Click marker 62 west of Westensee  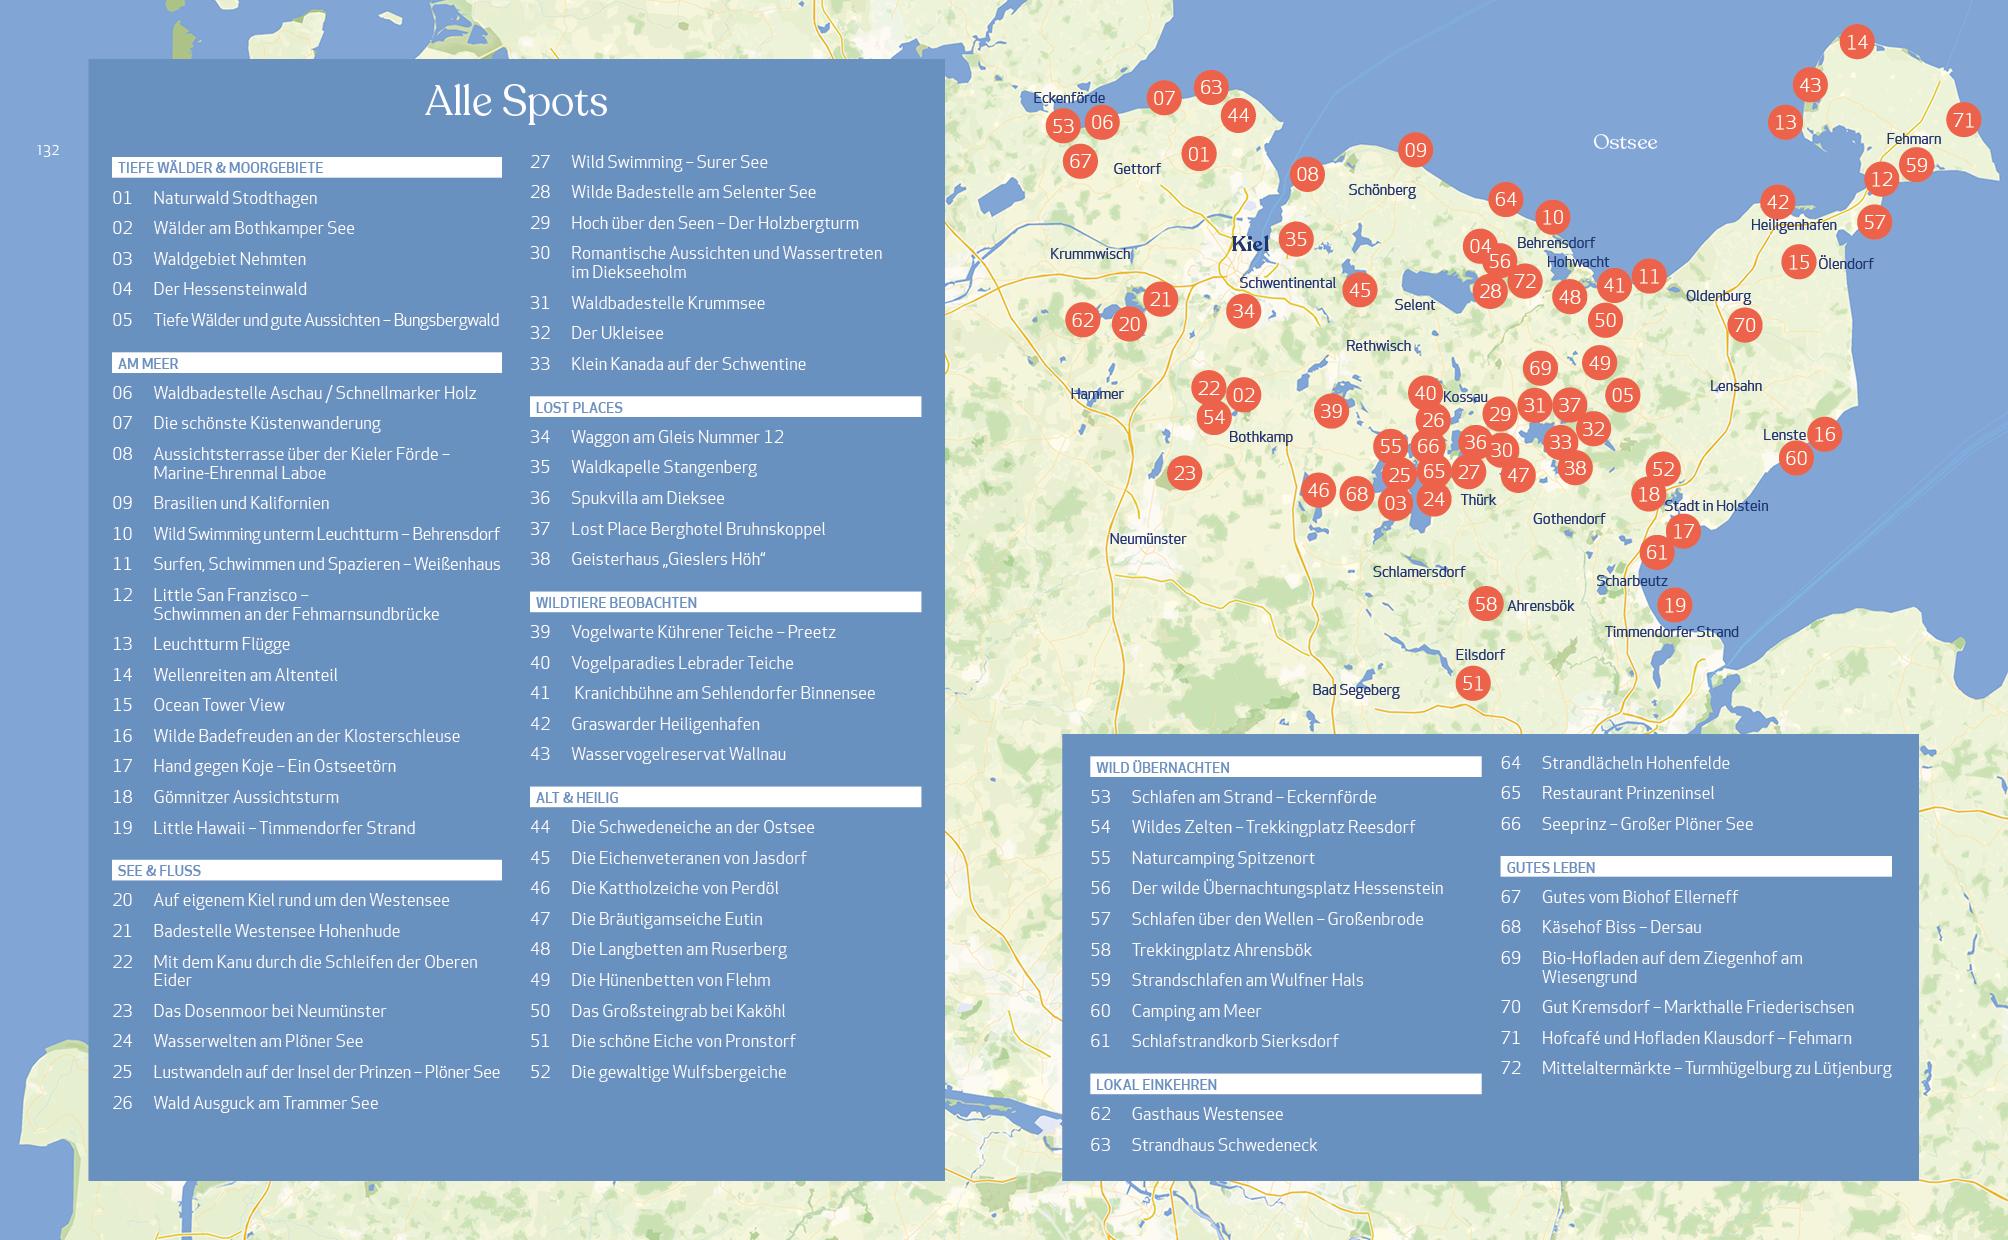coord(1081,321)
